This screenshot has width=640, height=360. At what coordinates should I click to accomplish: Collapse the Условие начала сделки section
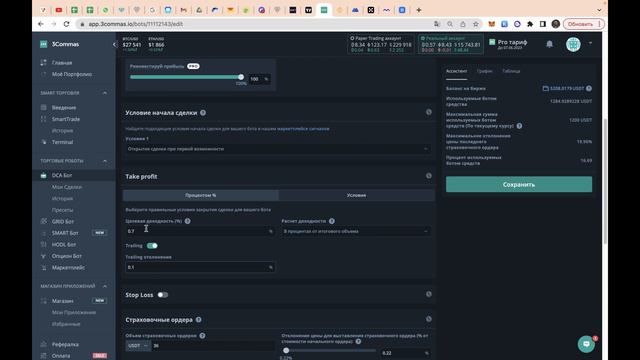pyautogui.click(x=429, y=112)
